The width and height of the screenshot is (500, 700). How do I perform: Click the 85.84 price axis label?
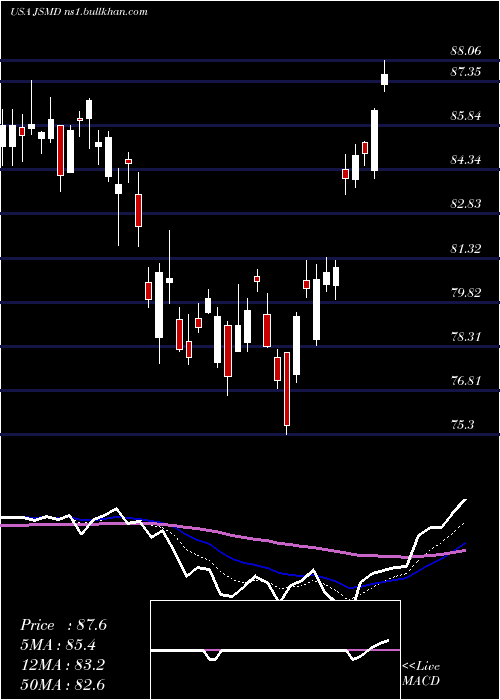466,116
